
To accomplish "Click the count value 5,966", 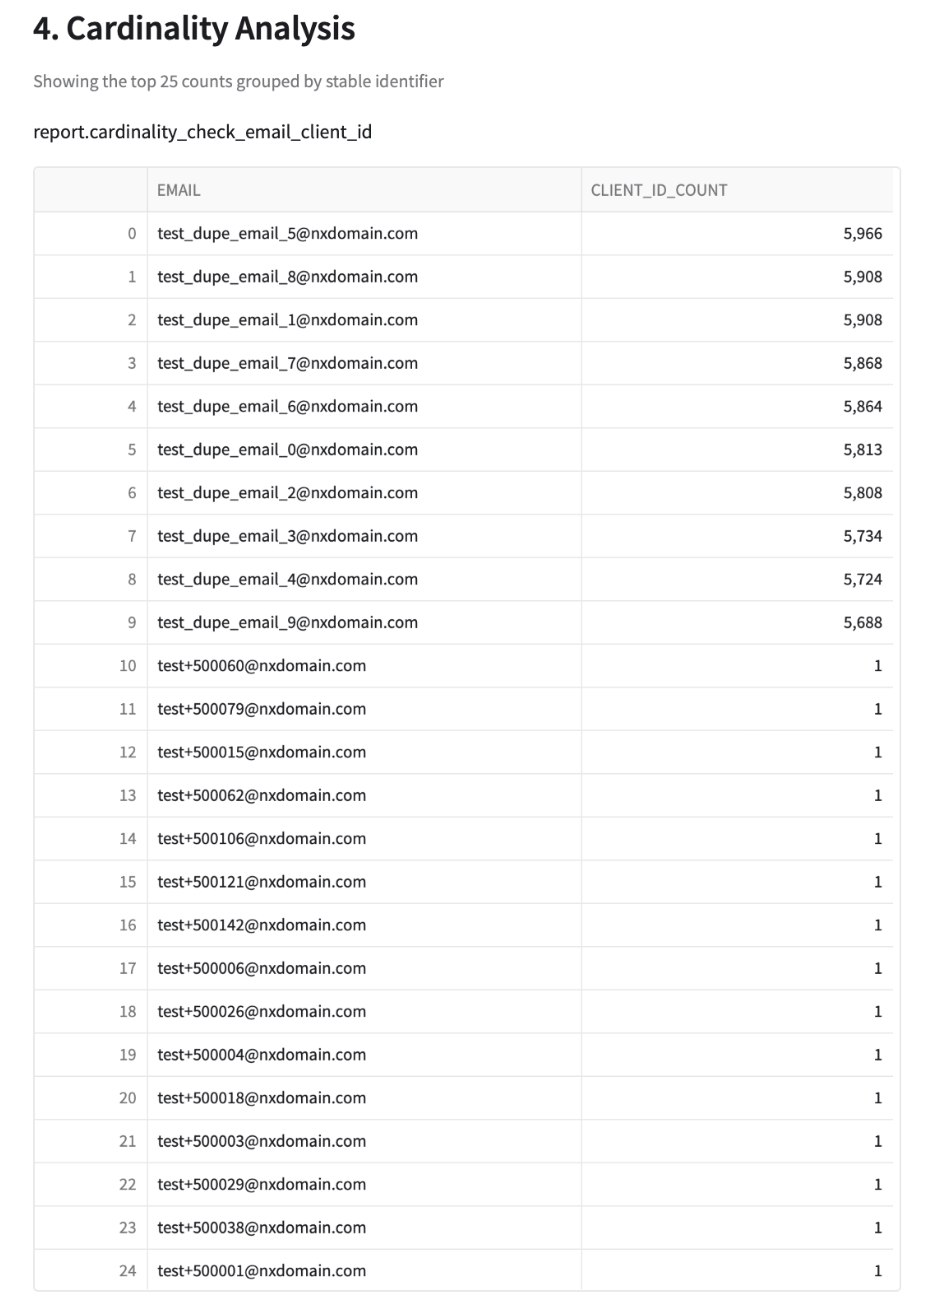I will click(862, 234).
